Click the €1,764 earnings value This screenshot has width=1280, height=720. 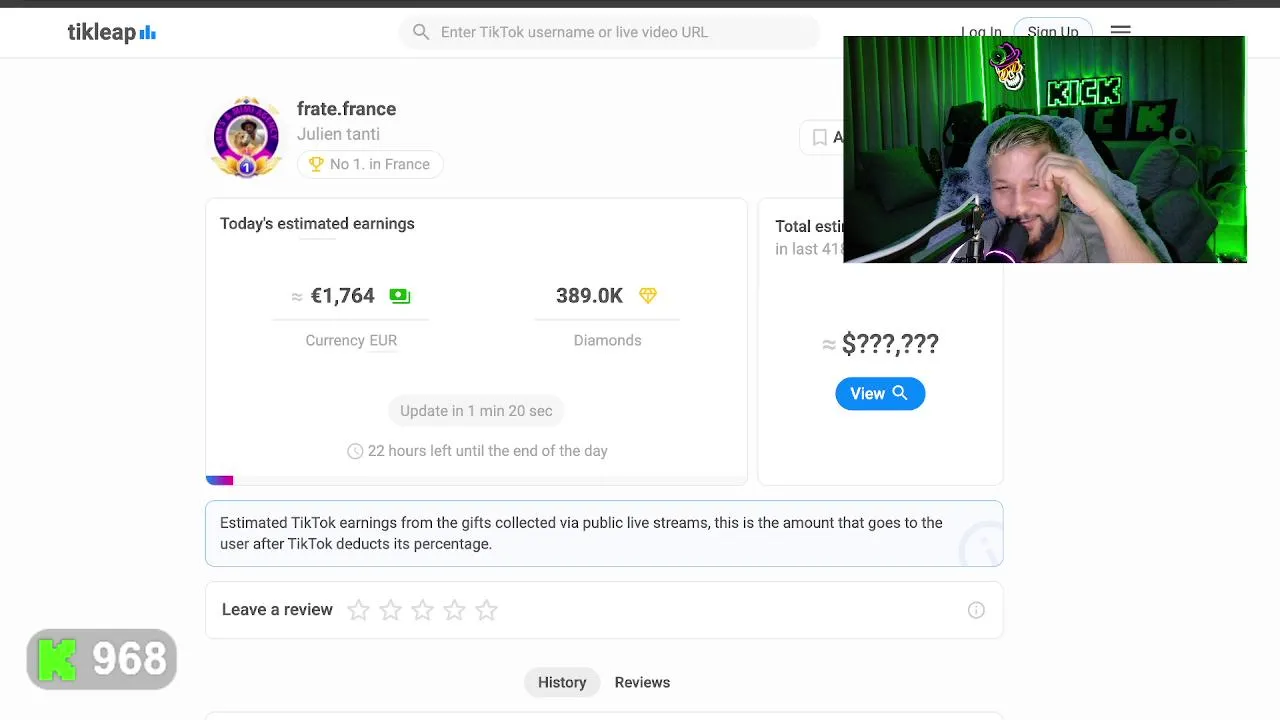pyautogui.click(x=342, y=295)
